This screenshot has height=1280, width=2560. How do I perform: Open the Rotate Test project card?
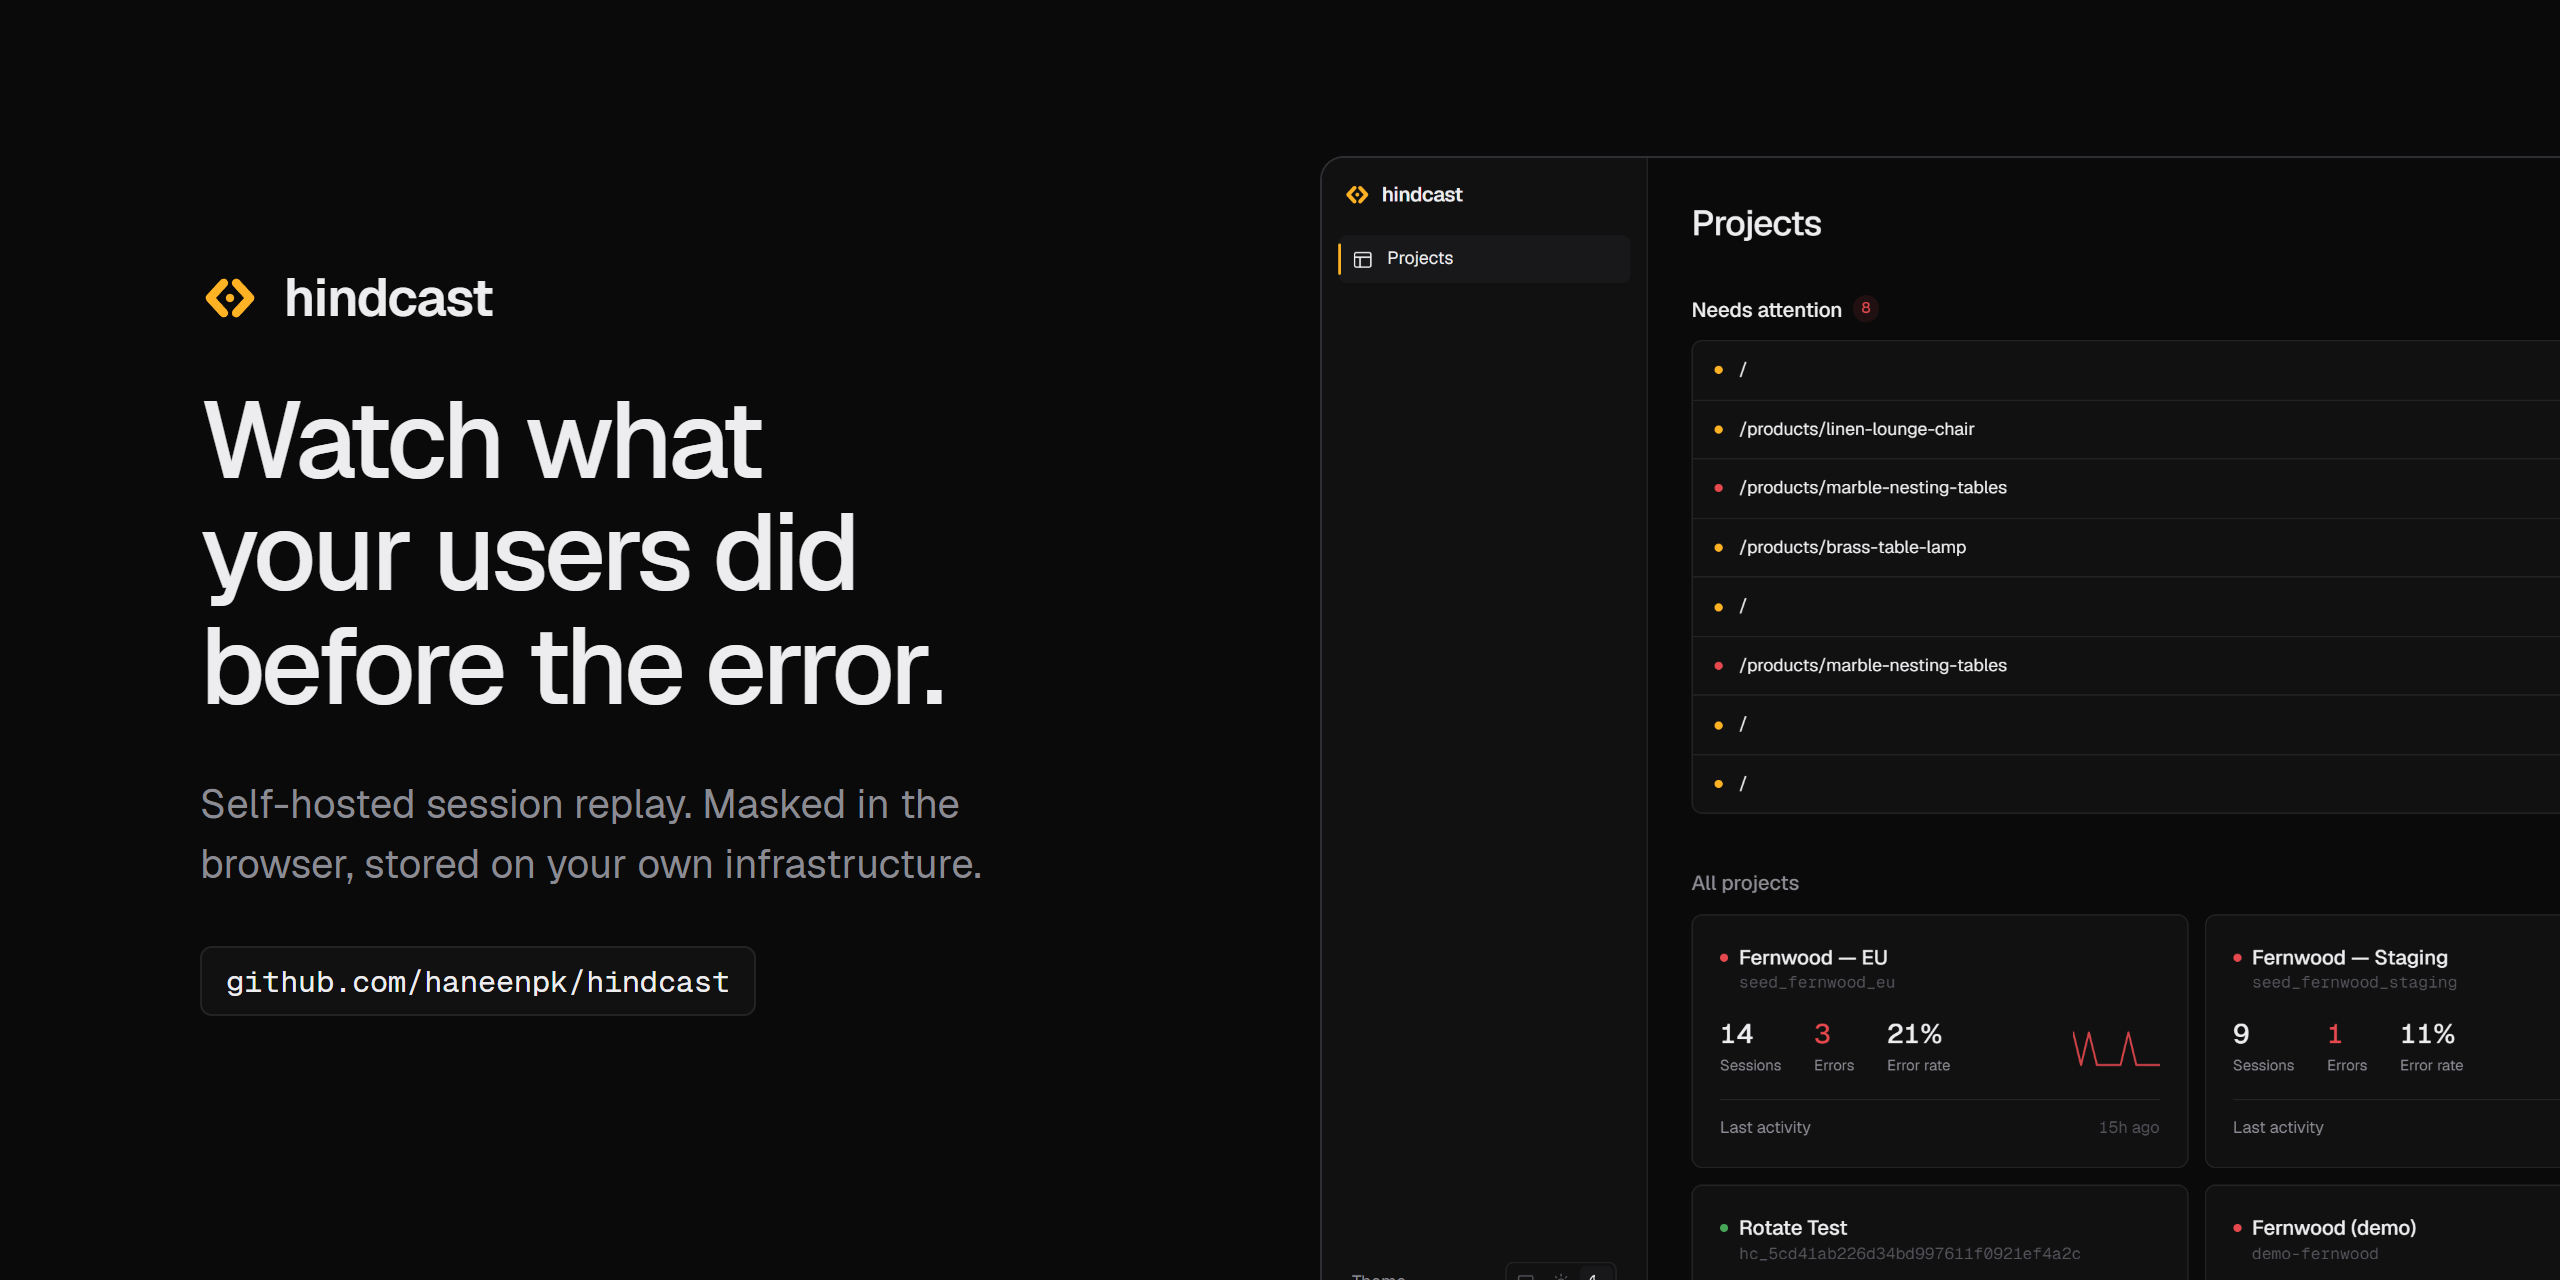click(x=1939, y=1233)
